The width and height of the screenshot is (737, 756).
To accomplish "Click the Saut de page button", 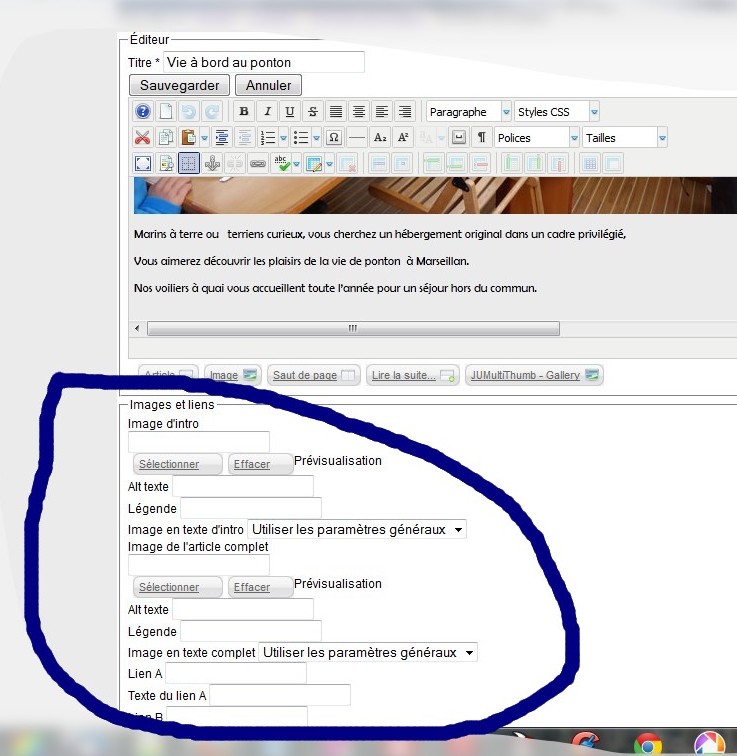I will tap(314, 375).
